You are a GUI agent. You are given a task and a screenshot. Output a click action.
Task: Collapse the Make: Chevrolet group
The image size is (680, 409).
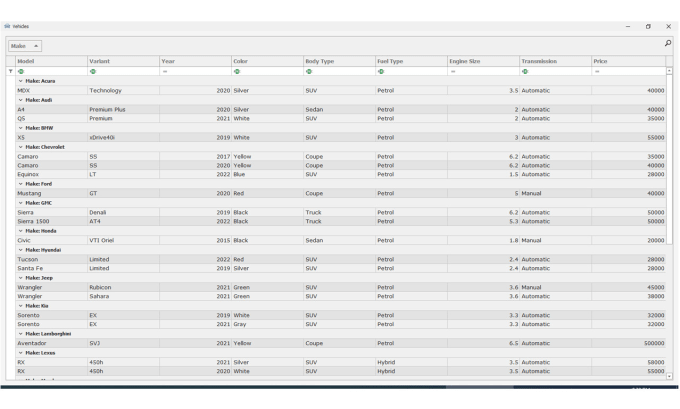(x=20, y=147)
